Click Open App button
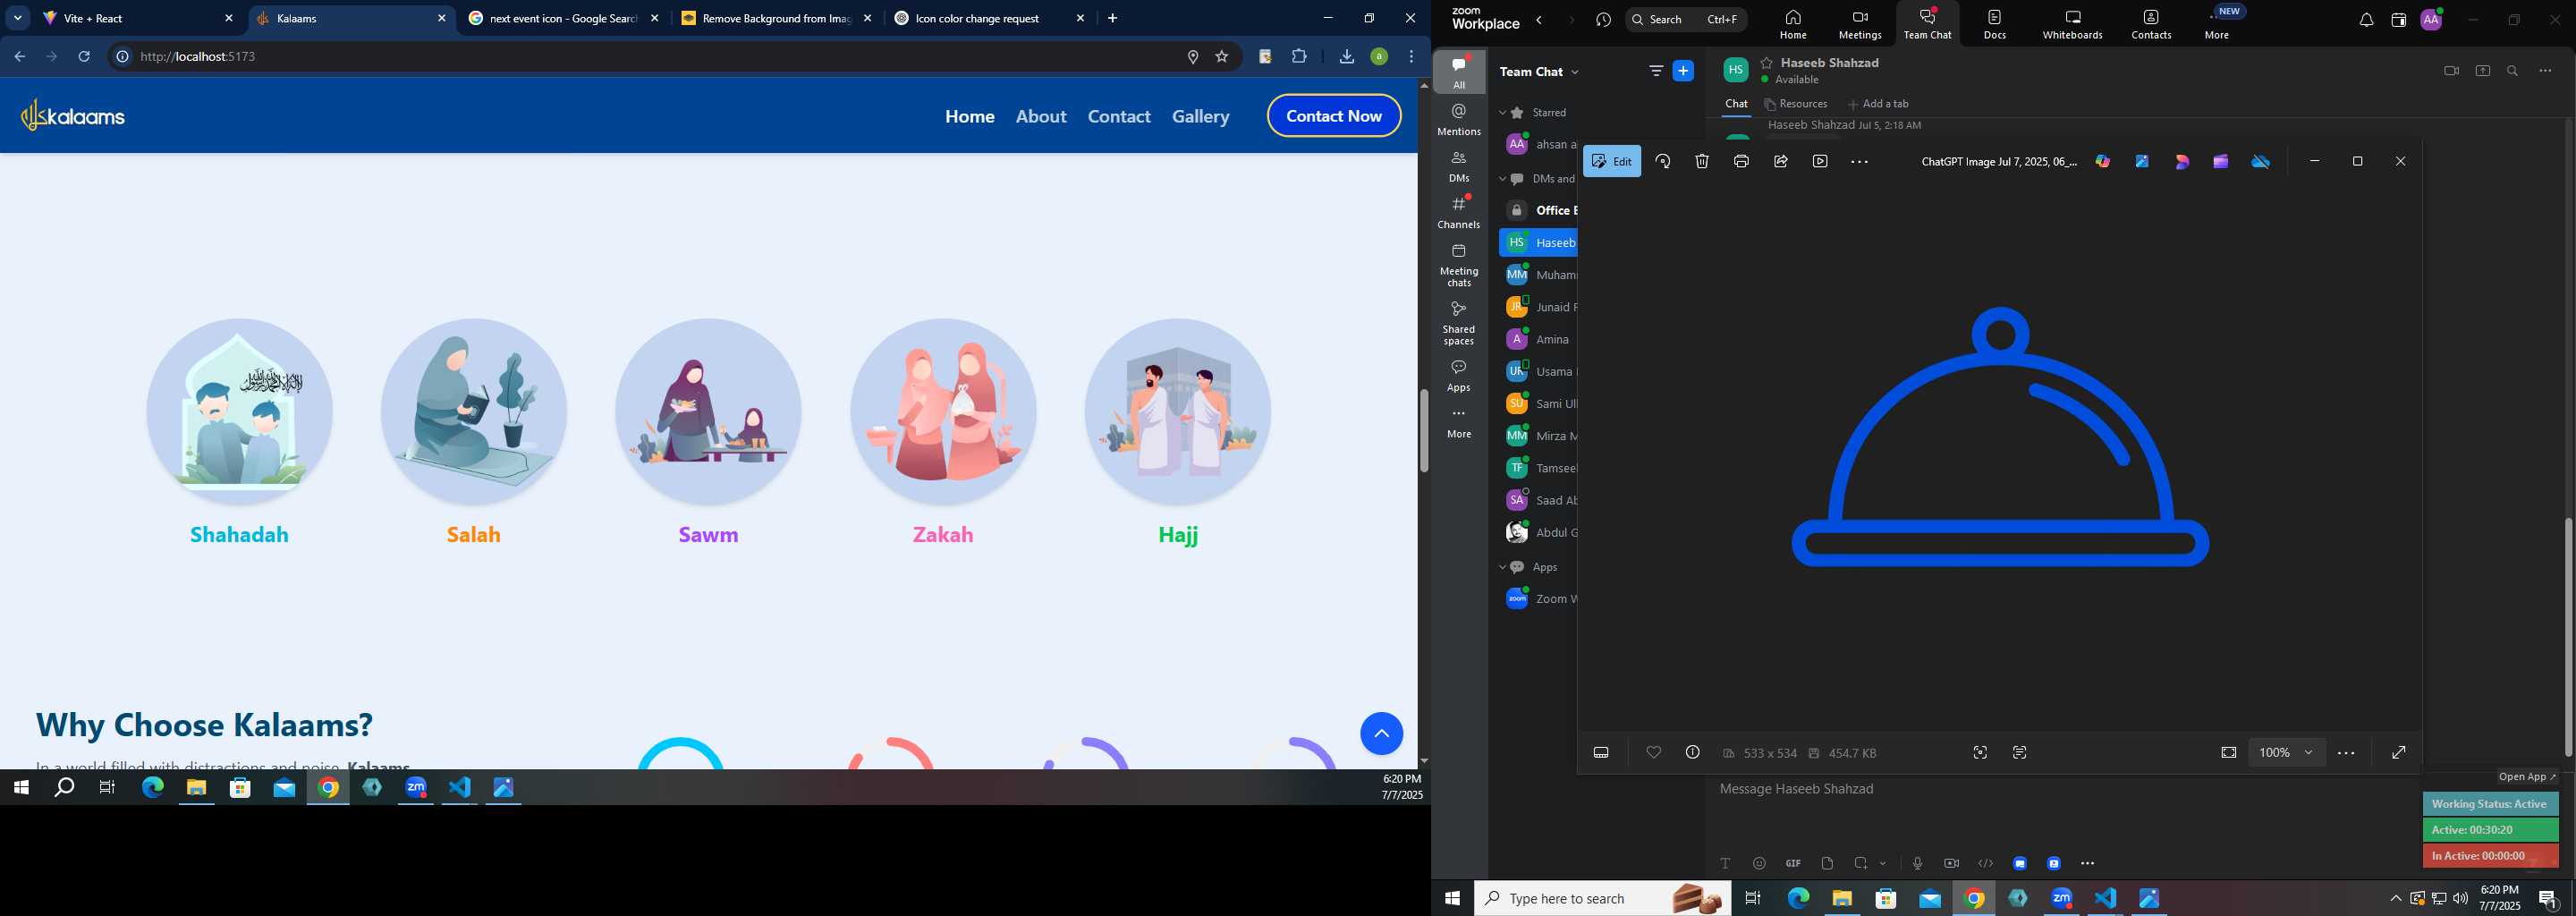Viewport: 2576px width, 916px height. pyautogui.click(x=2527, y=777)
